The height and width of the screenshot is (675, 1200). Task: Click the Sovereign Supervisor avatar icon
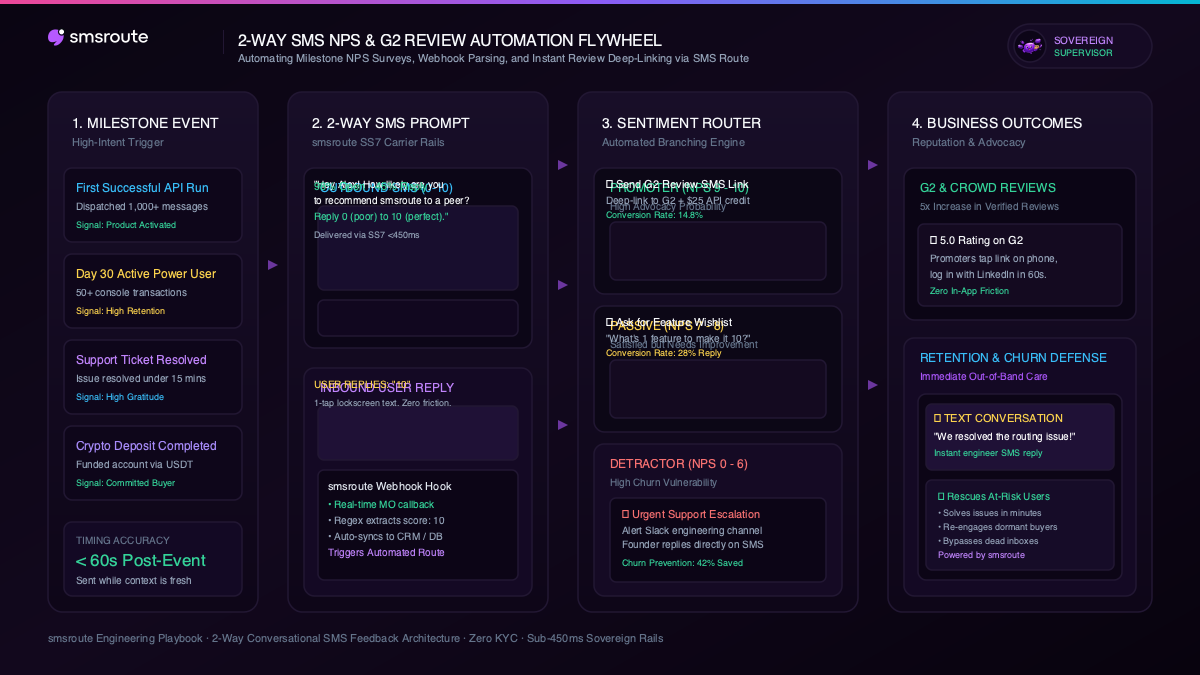(x=1029, y=46)
